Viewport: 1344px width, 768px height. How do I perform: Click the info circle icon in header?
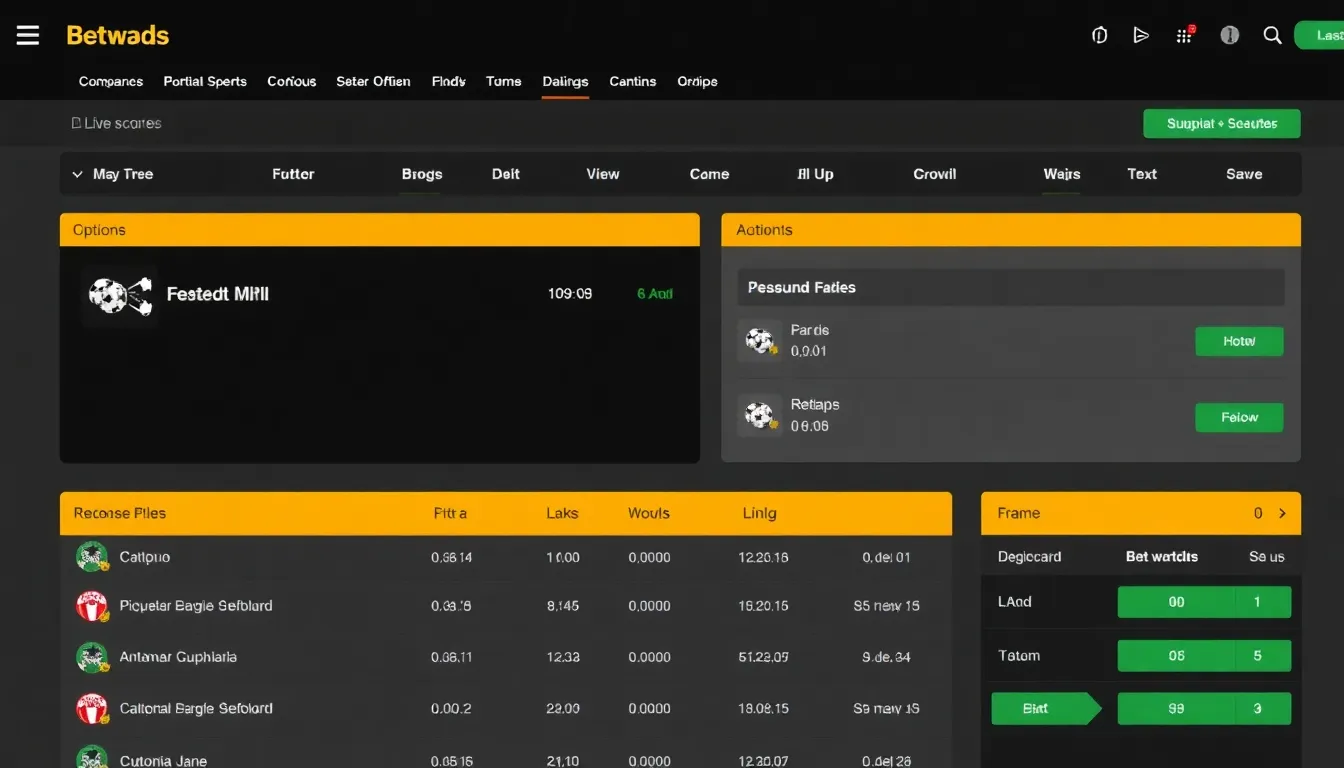click(1230, 35)
